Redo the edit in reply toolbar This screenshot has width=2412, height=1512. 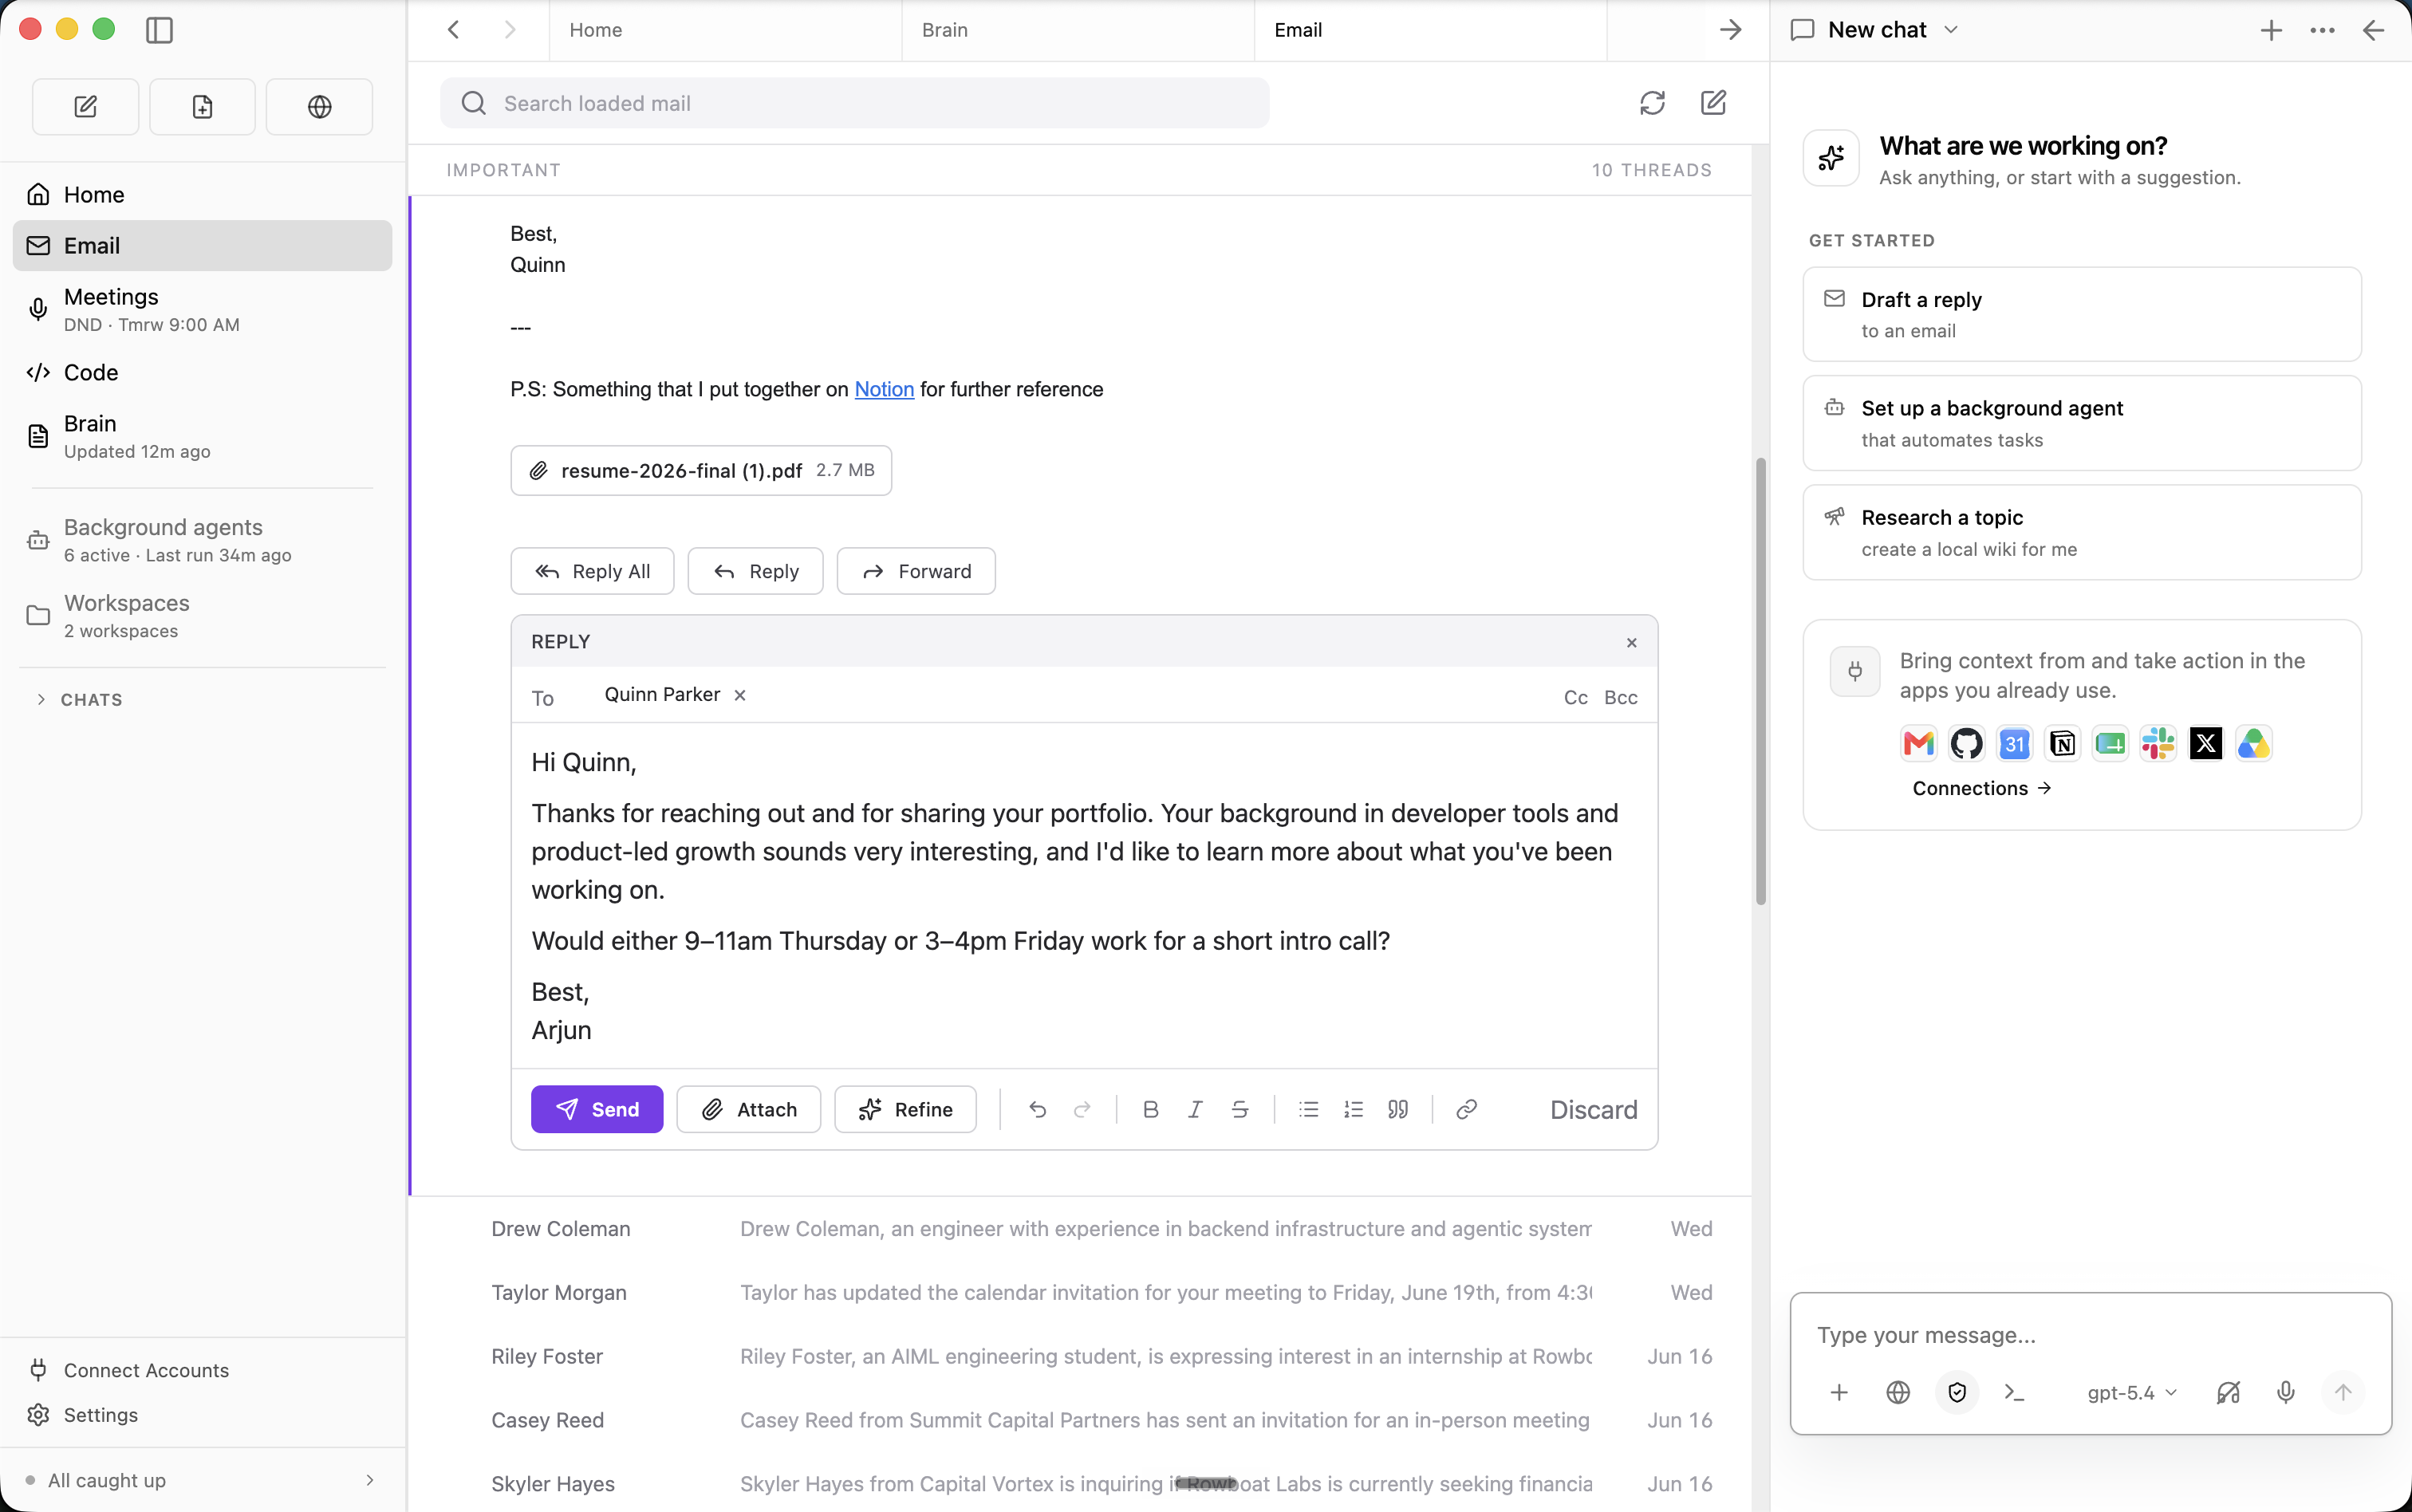click(1082, 1109)
